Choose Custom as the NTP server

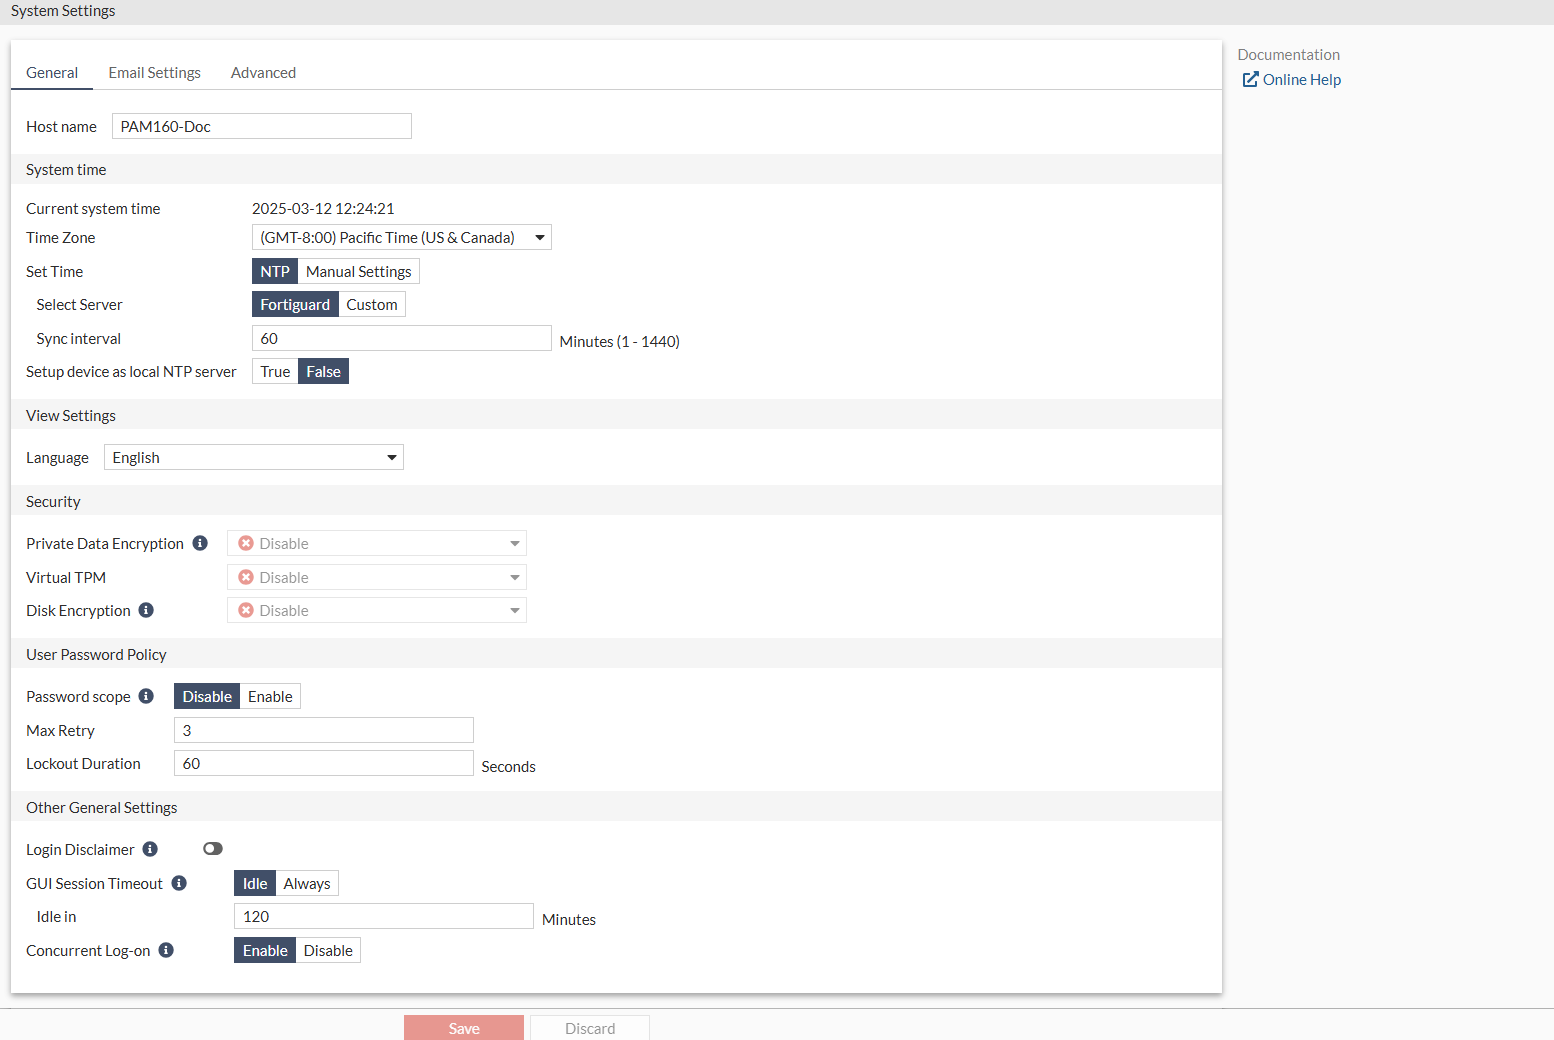[x=372, y=304]
